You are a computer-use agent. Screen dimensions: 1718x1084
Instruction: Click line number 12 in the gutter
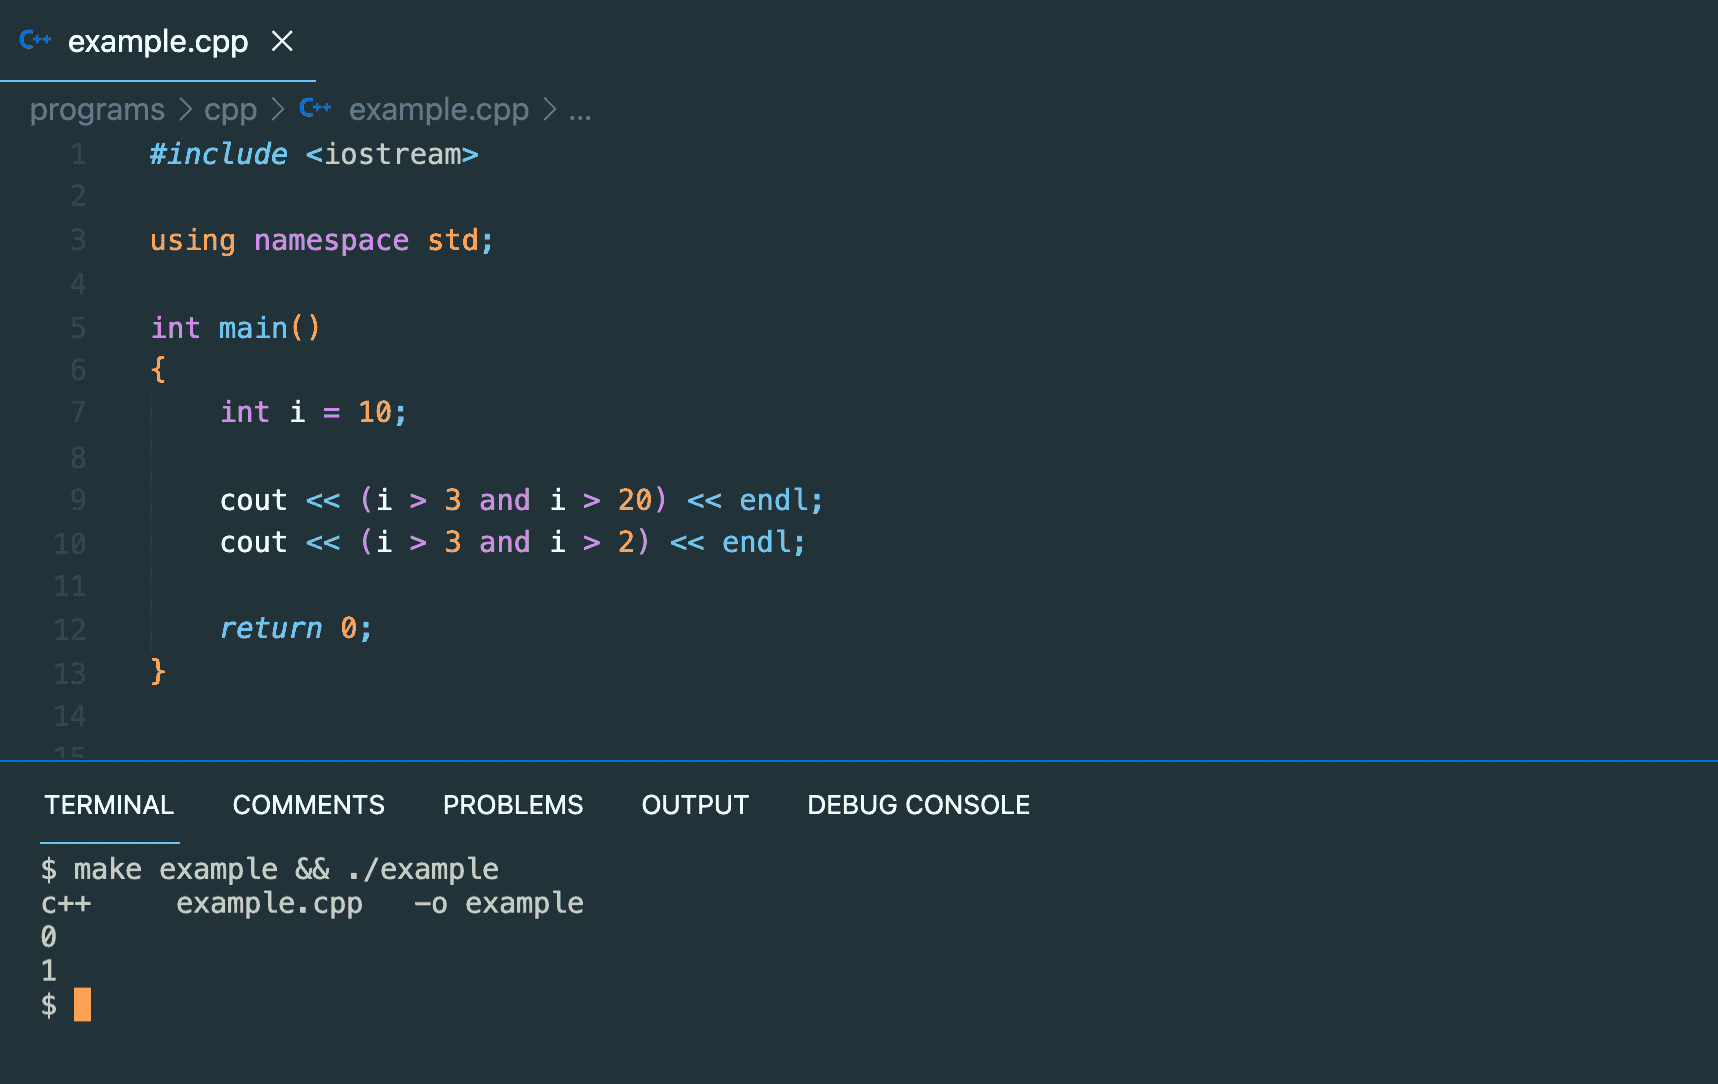(70, 630)
